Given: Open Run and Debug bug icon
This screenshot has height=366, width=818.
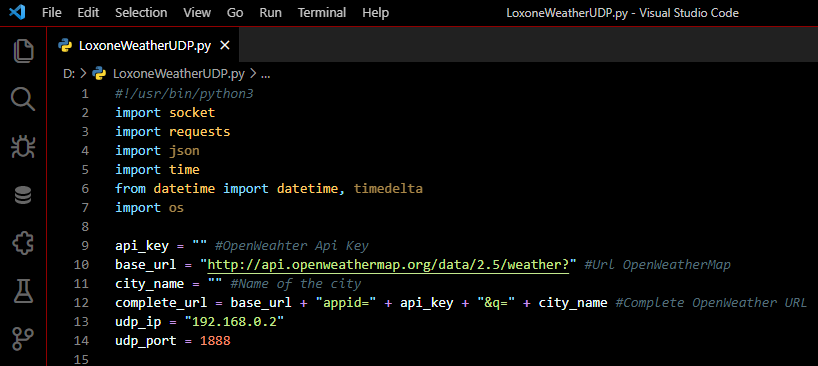Looking at the screenshot, I should coord(23,148).
